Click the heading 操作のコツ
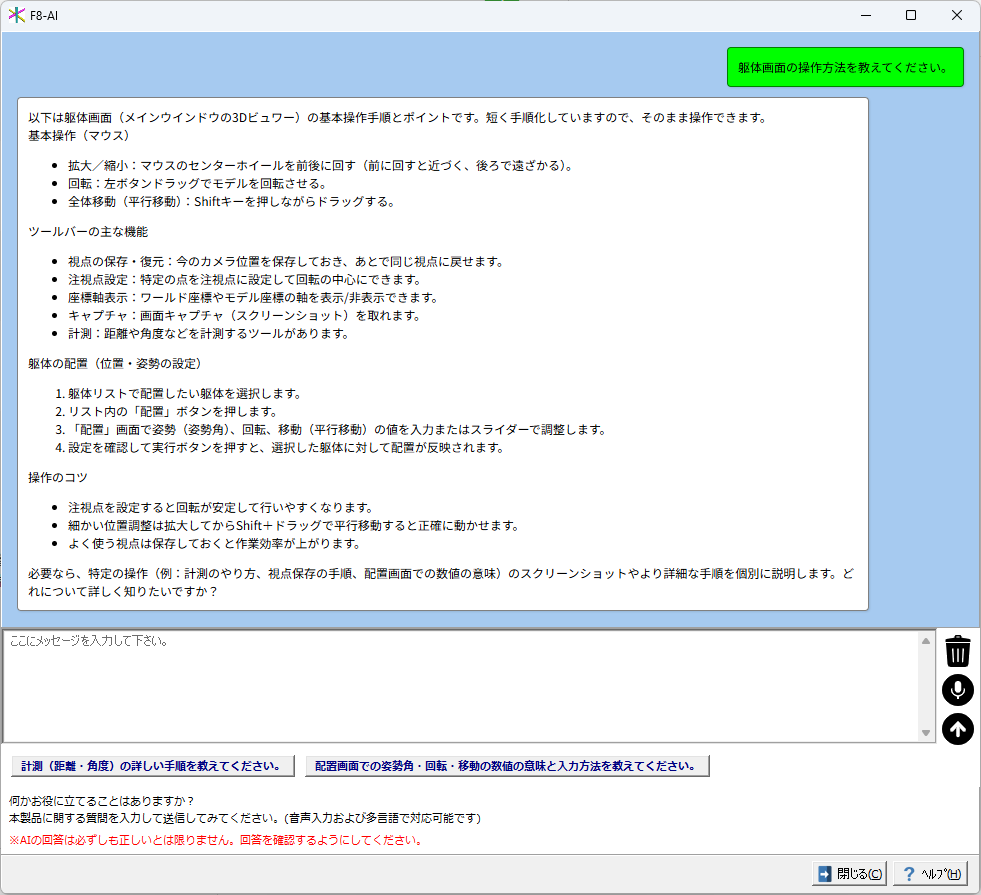981x895 pixels. coord(58,478)
